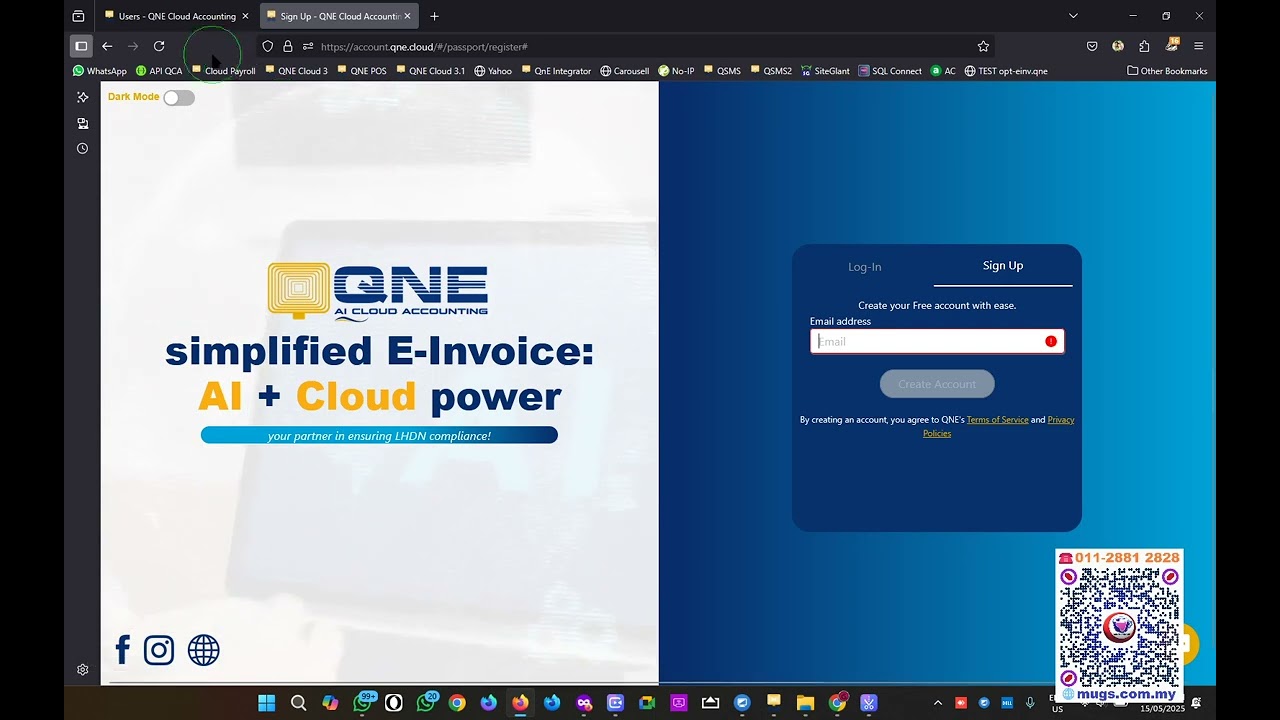List all tabs dropdown arrow
Viewport: 1280px width, 720px height.
click(1073, 16)
